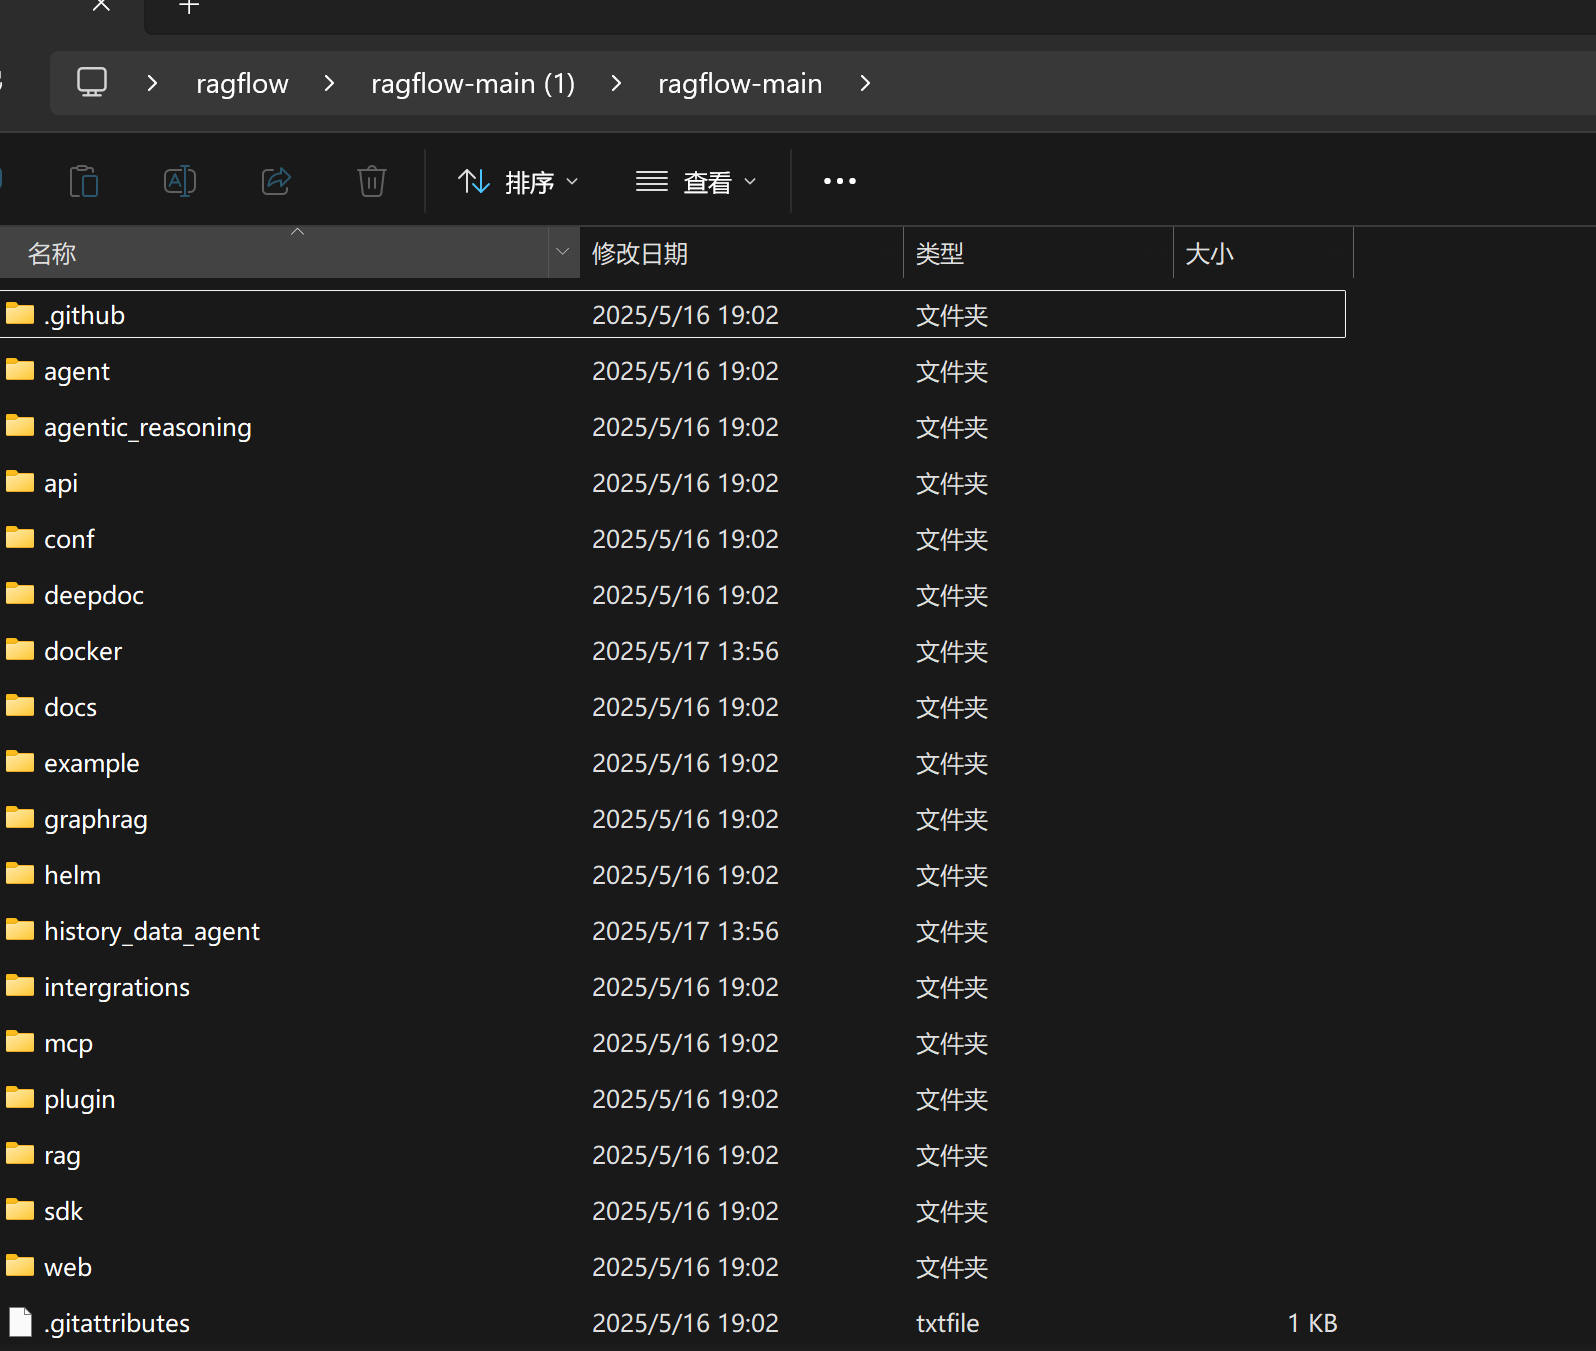Screen dimensions: 1596x1351
Task: Click the Paste clipboard icon
Action: (x=84, y=181)
